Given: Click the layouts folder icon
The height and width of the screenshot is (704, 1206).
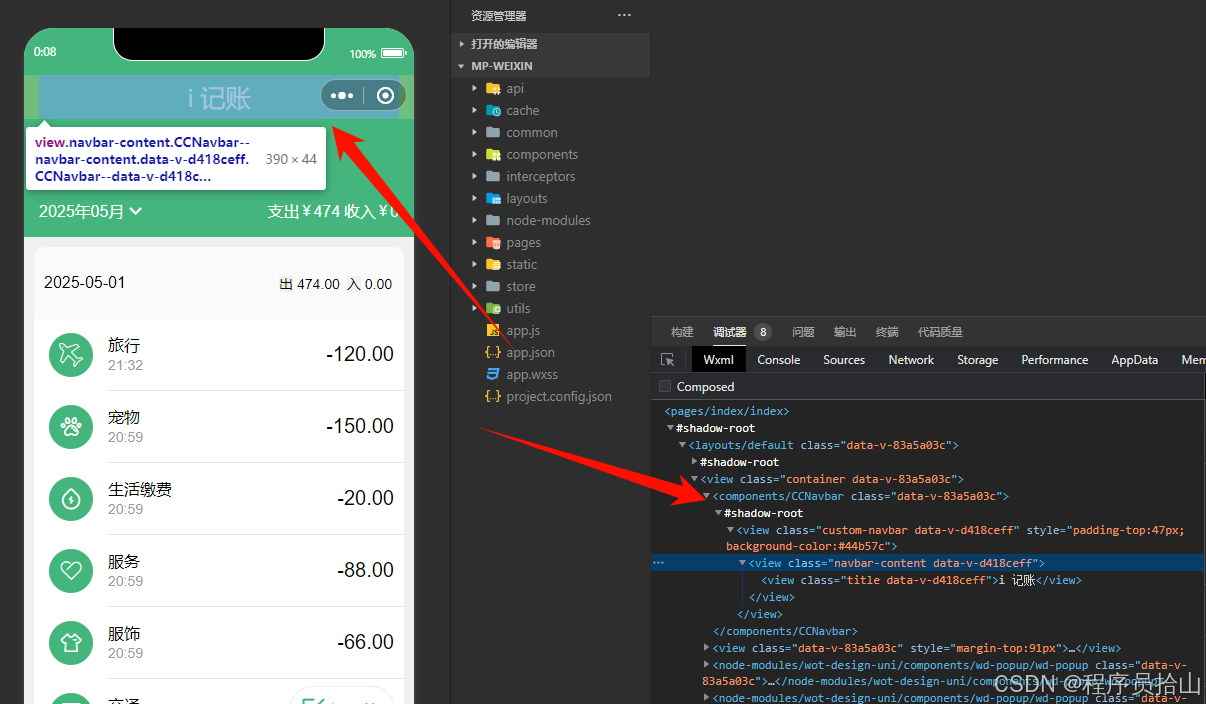Looking at the screenshot, I should pyautogui.click(x=493, y=199).
